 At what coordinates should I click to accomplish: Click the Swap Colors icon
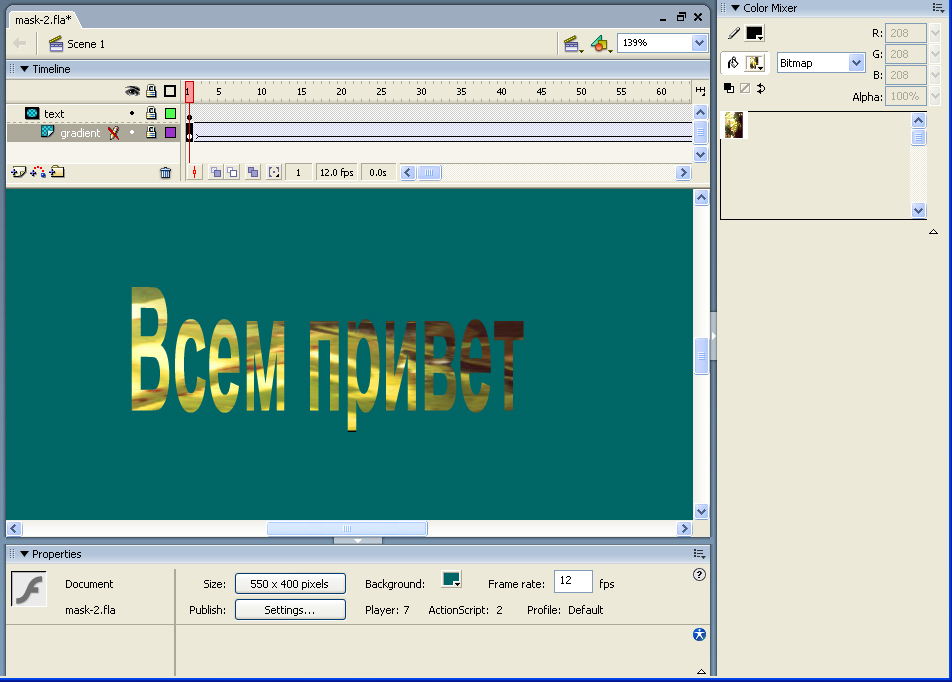coord(760,88)
